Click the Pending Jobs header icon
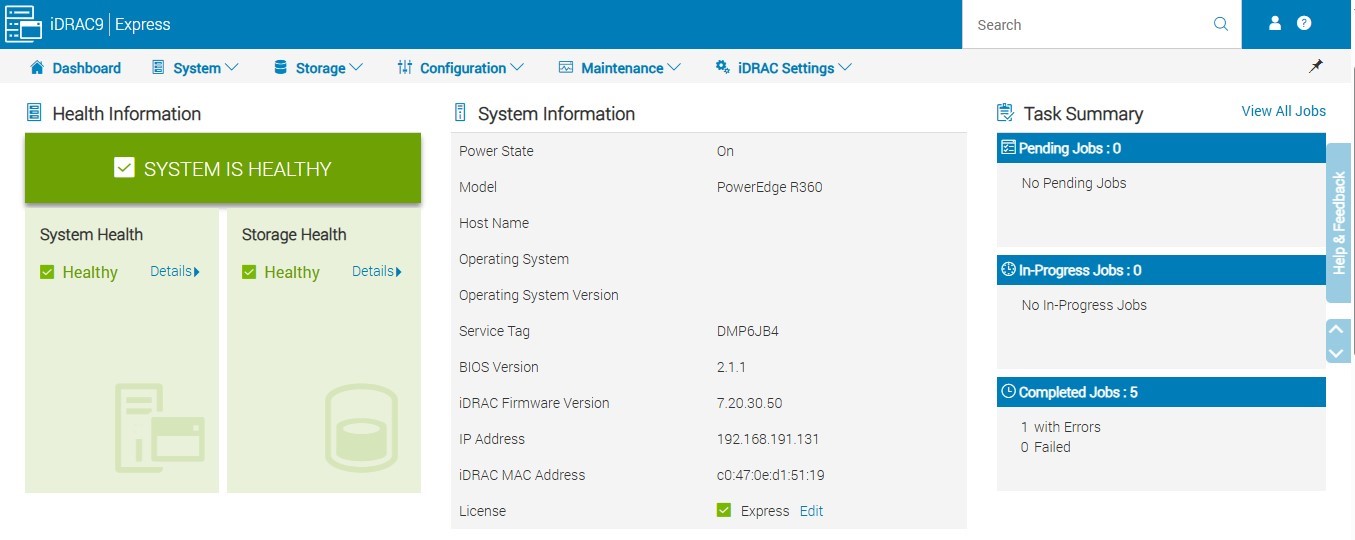1355x540 pixels. click(x=1008, y=148)
